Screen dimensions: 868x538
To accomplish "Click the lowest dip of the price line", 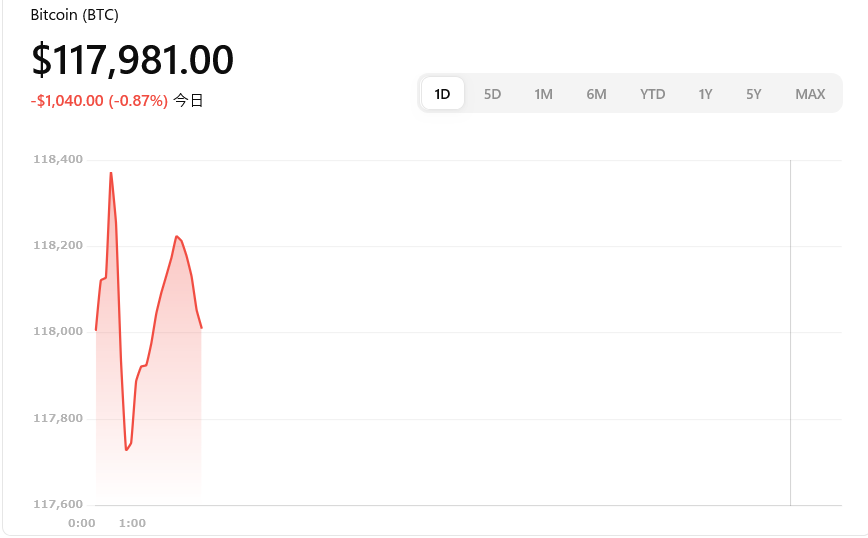I will [x=126, y=449].
